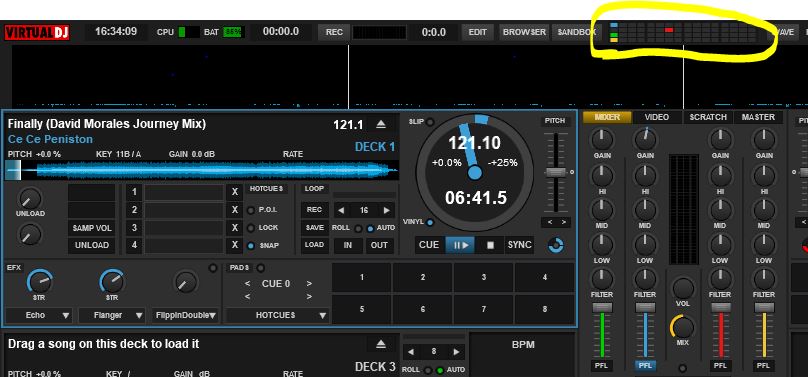The image size is (808, 377).
Task: Open the Flanger effect dropdown
Action: coord(112,315)
